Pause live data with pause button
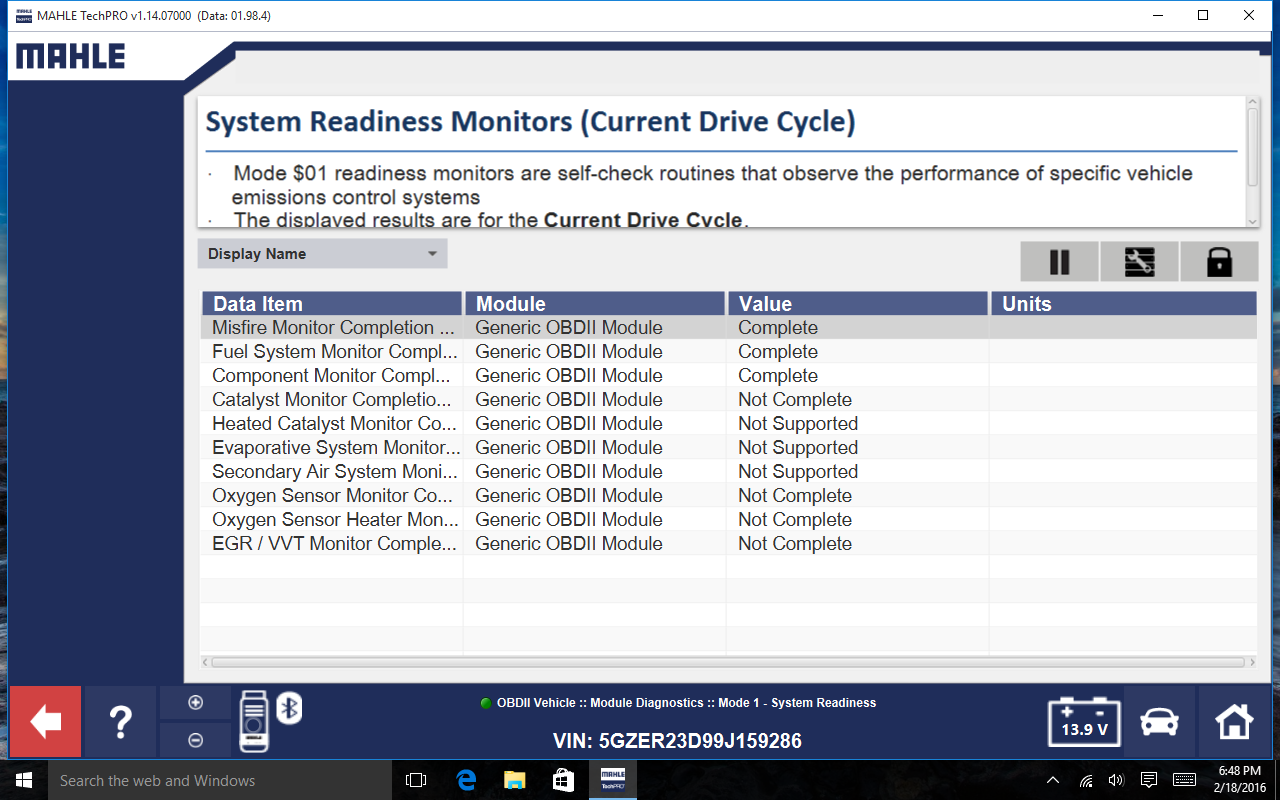The width and height of the screenshot is (1280, 800). click(x=1059, y=262)
